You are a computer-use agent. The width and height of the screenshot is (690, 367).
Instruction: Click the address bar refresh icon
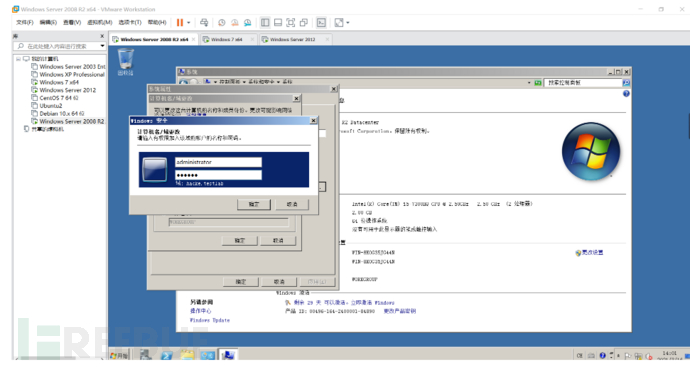(x=538, y=83)
